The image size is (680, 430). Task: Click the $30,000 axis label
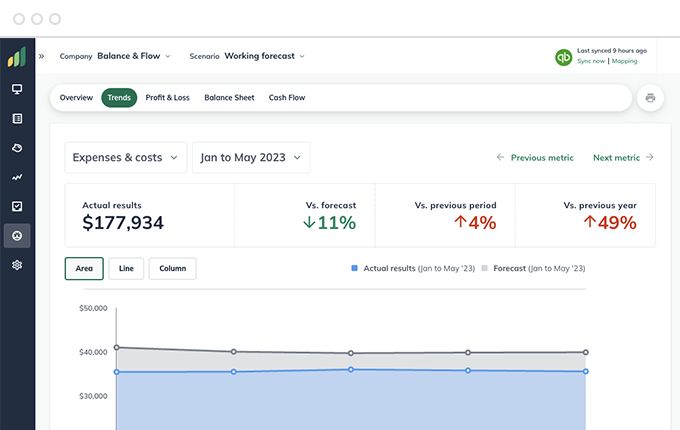click(93, 396)
